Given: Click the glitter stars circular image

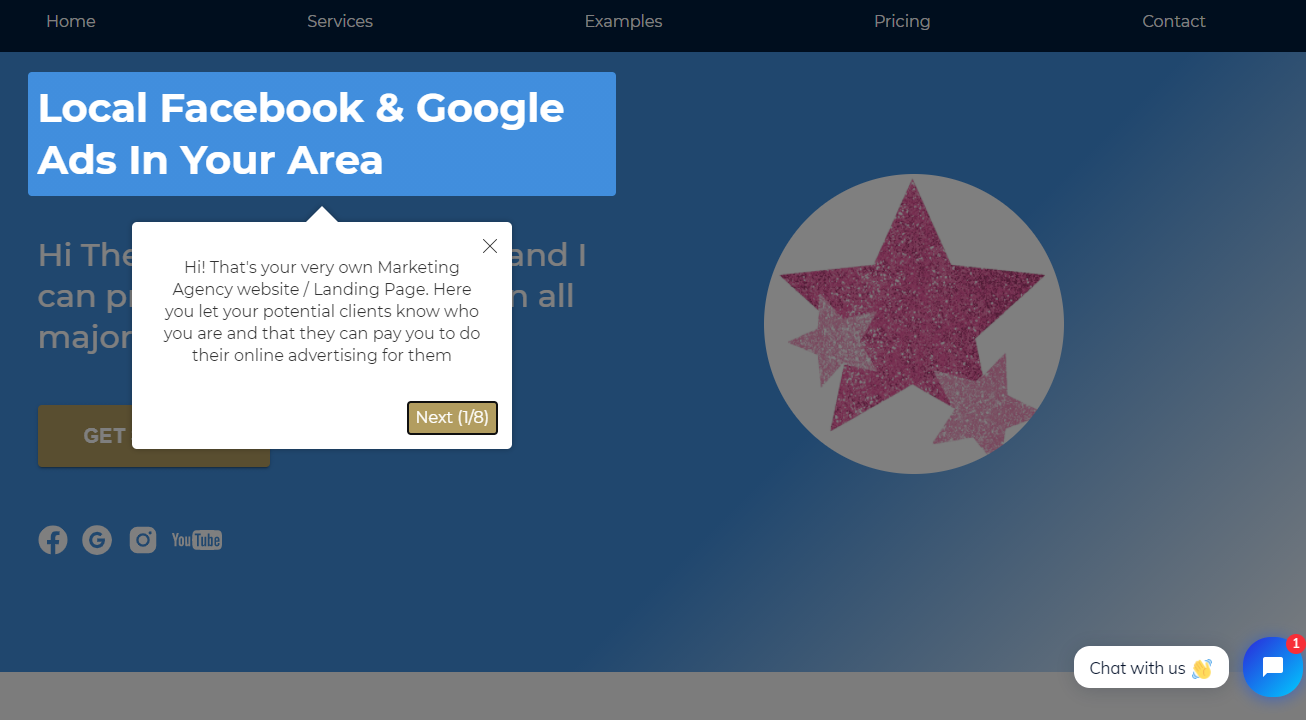Looking at the screenshot, I should 914,324.
